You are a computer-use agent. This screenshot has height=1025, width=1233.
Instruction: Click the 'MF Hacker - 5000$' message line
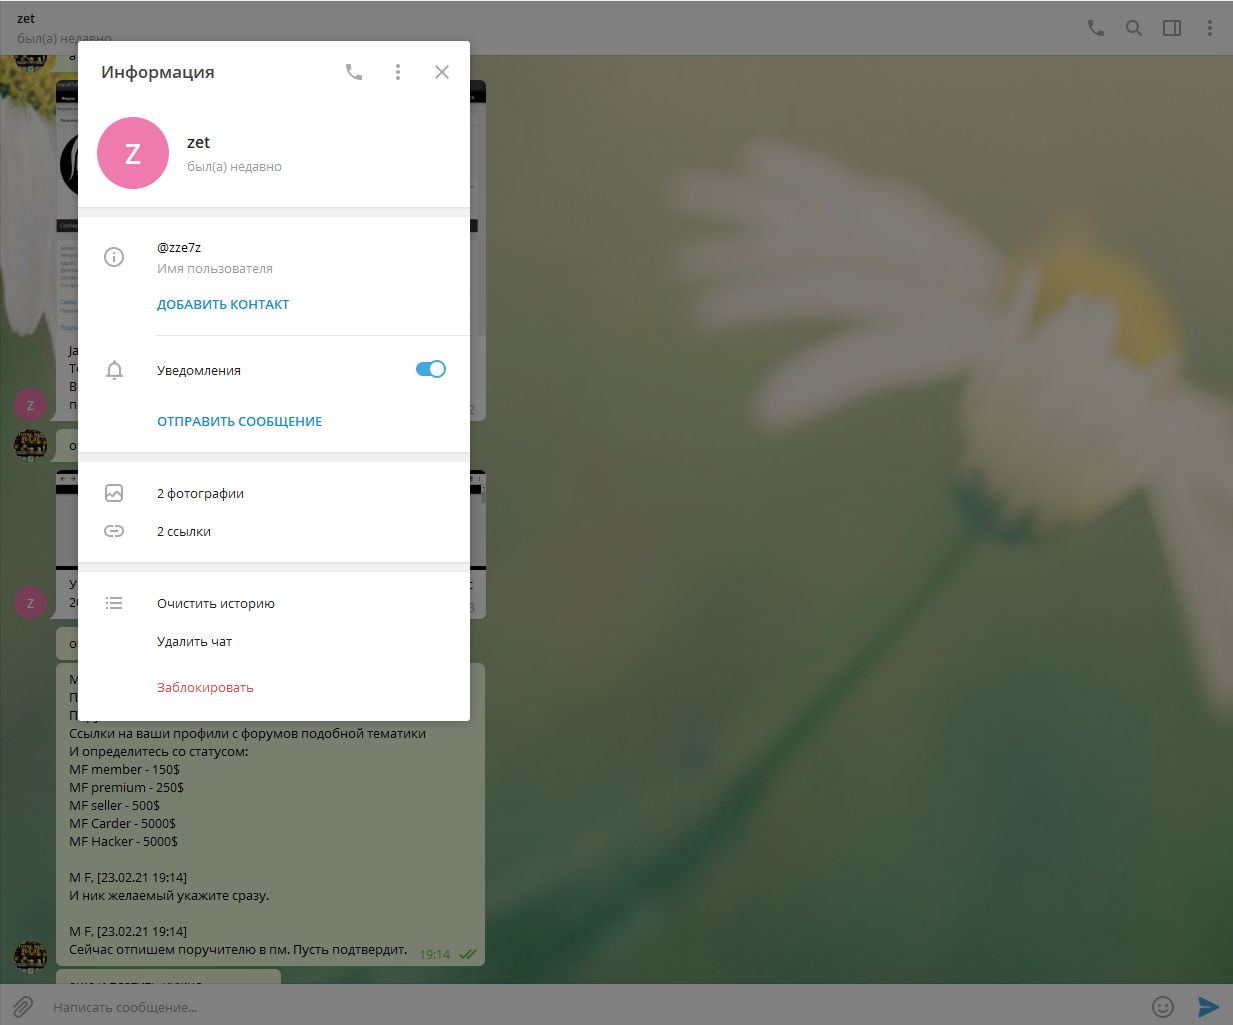(123, 841)
